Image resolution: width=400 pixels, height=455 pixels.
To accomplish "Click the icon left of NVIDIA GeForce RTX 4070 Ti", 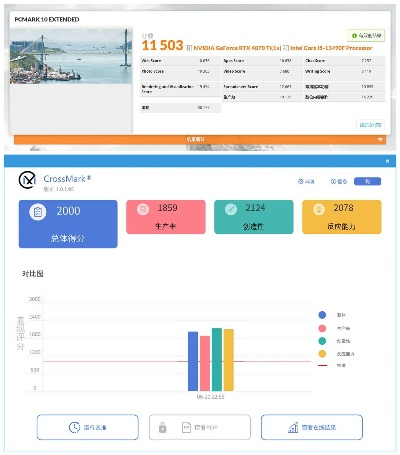I will (x=189, y=48).
